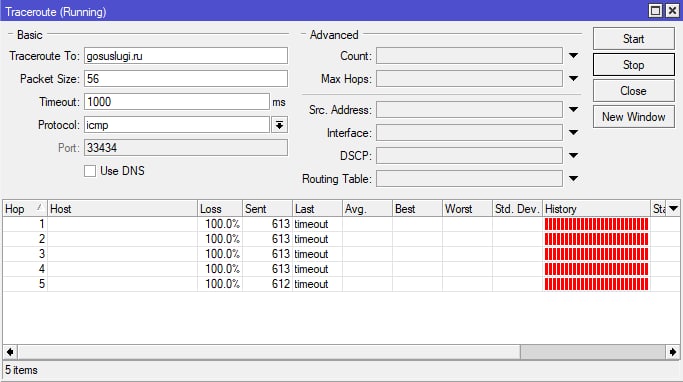Sort the table by Hop column header
Image resolution: width=683 pixels, height=382 pixels.
tap(24, 209)
